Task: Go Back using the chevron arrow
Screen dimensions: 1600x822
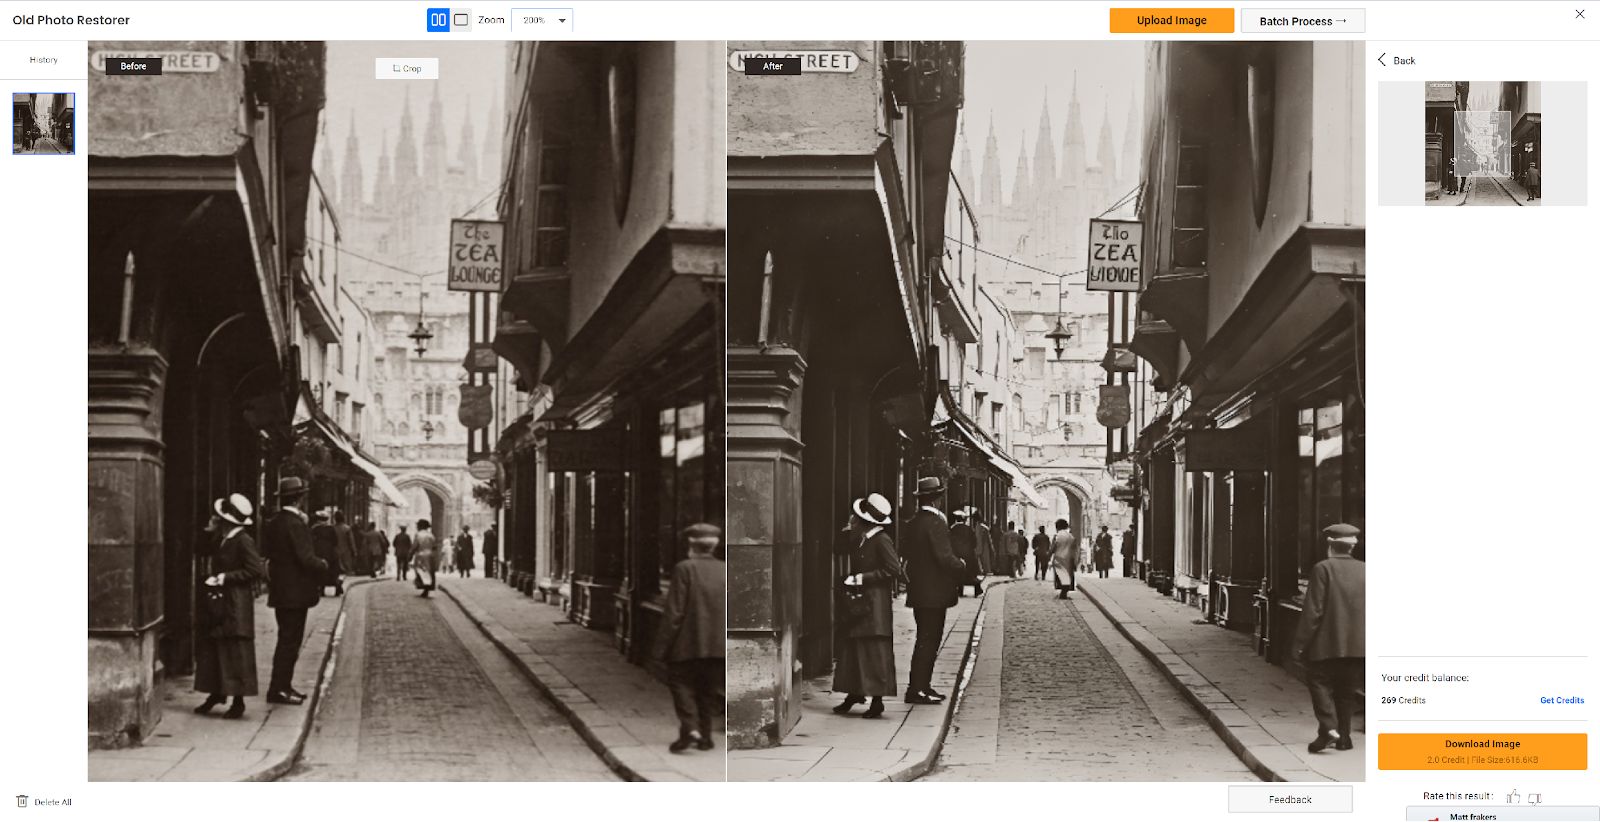Action: click(1382, 60)
